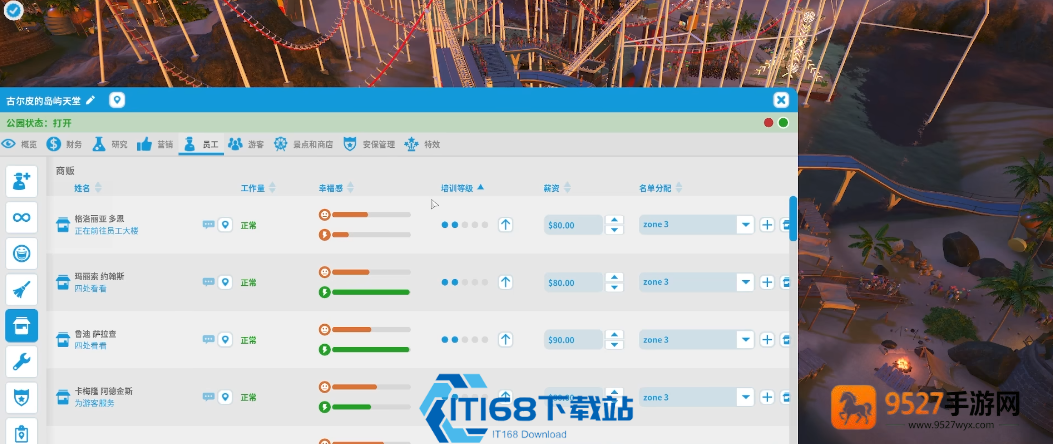Train 格洛丽亚 多恩 with the up-arrow button

tap(505, 225)
